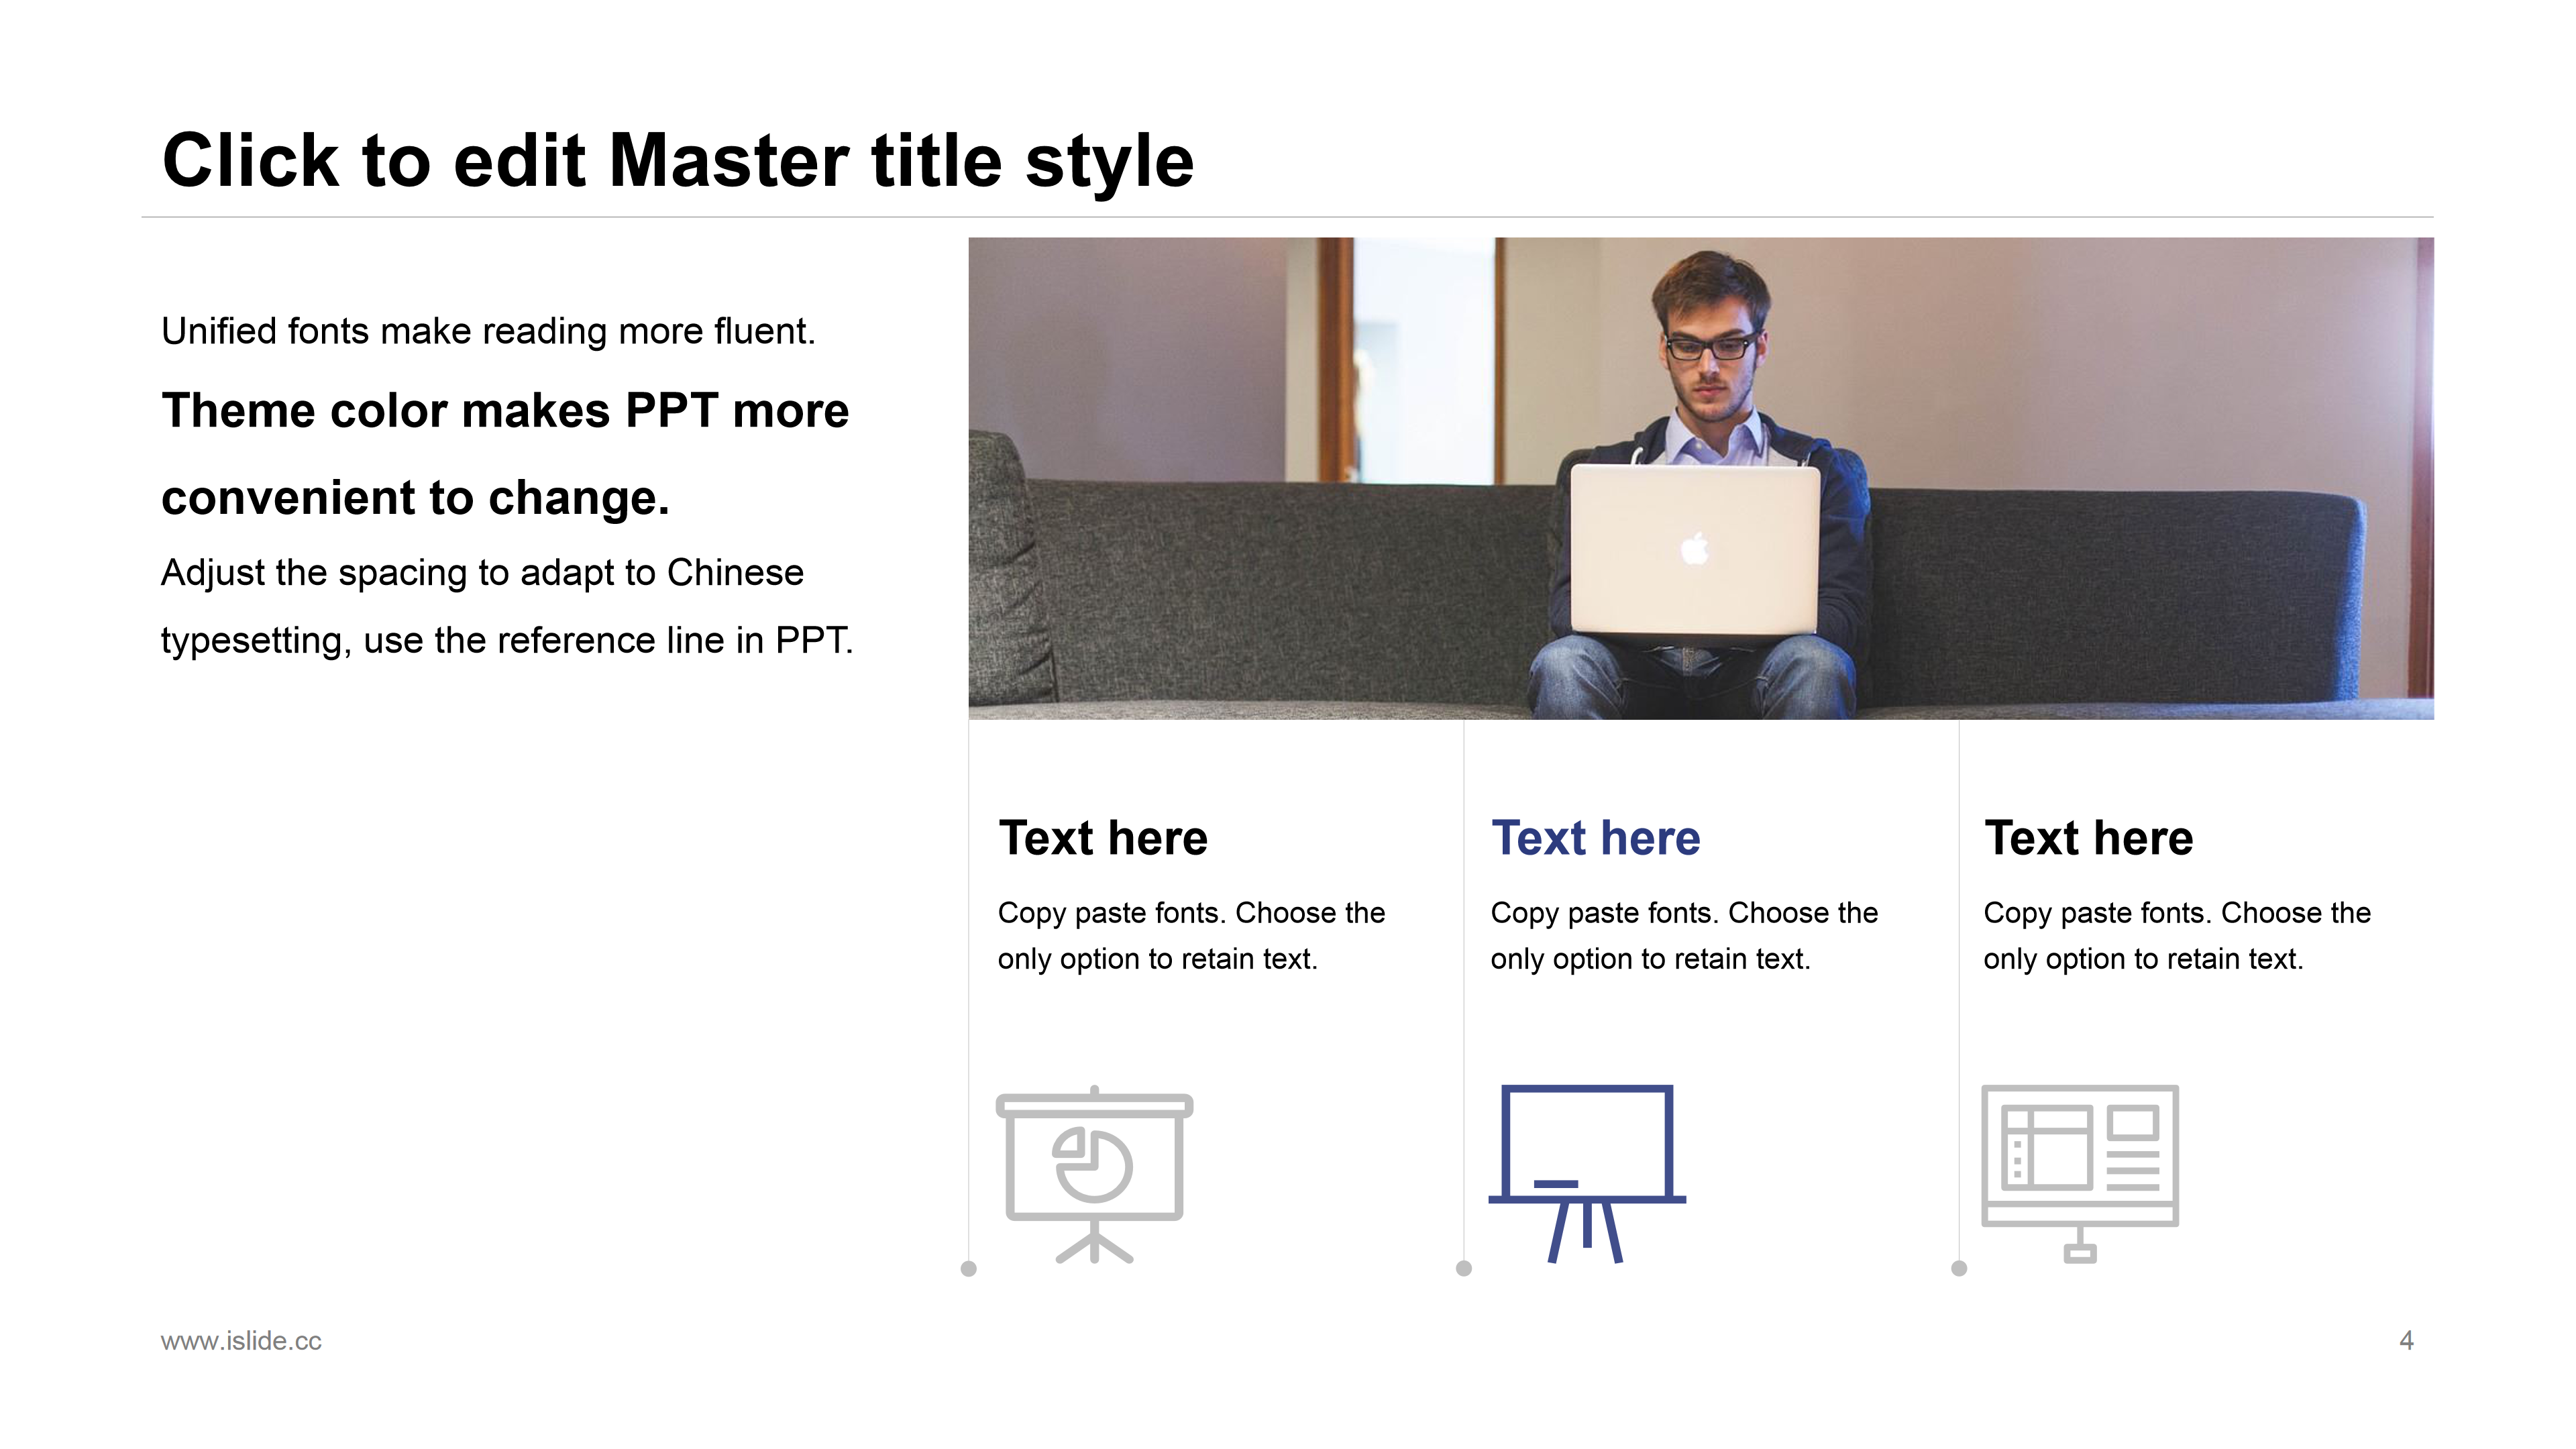The image size is (2576, 1449).
Task: Click the www.islide.cc footer link
Action: click(x=241, y=1341)
